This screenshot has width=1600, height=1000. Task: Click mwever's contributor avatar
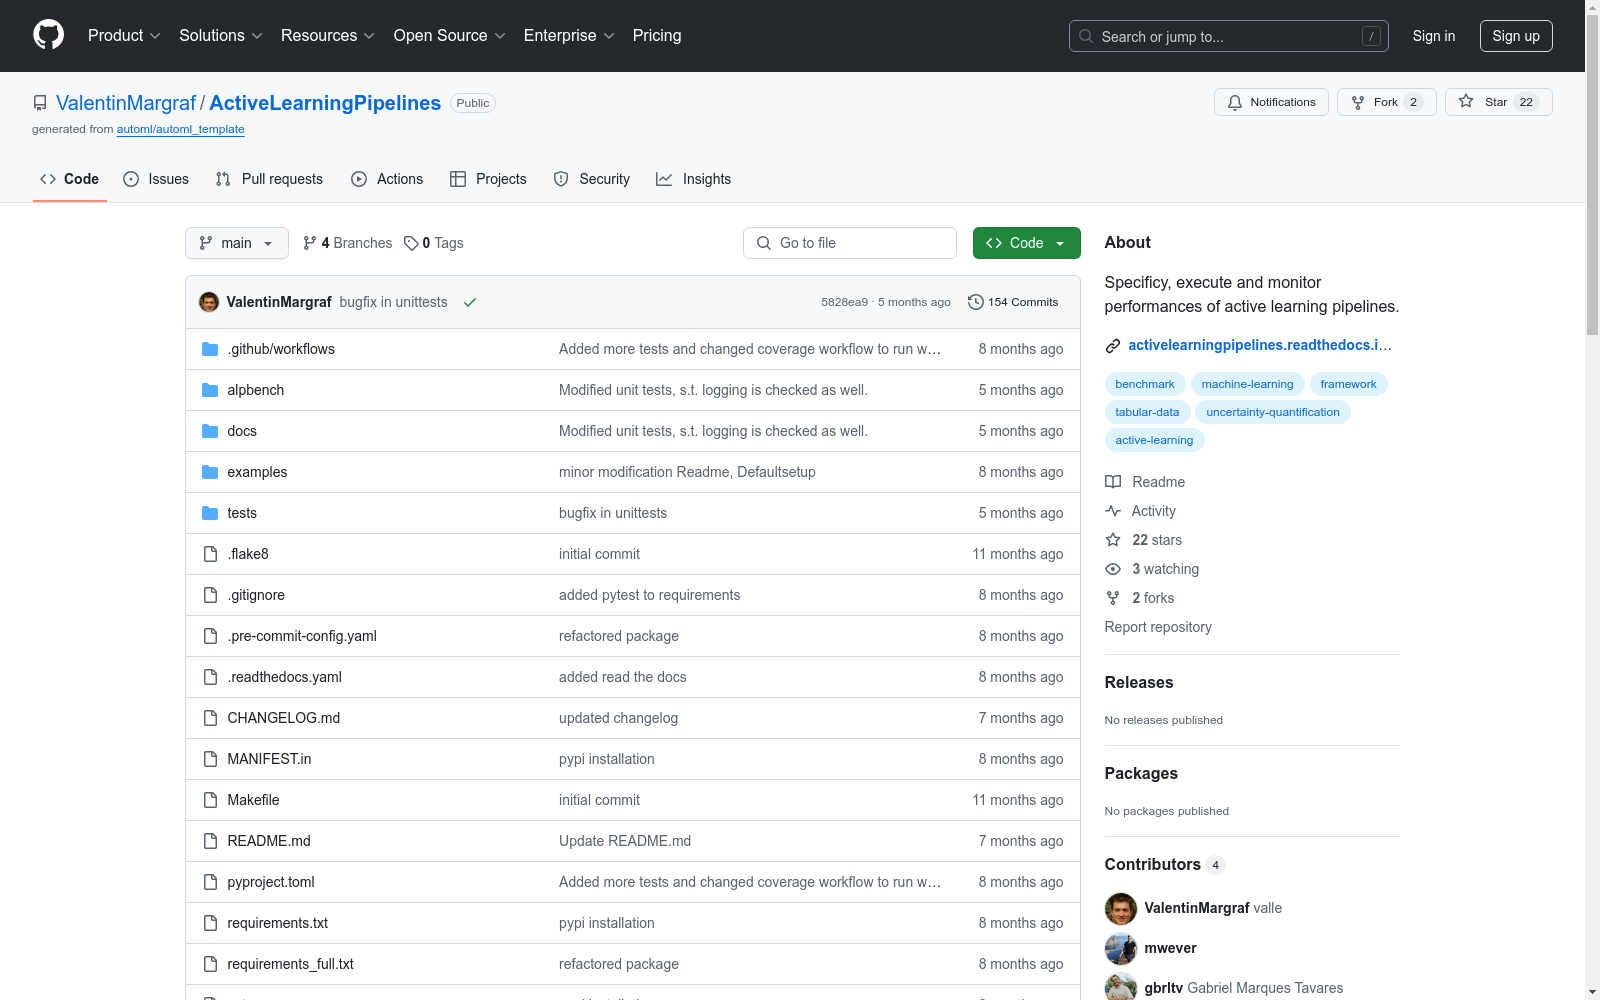[1121, 948]
